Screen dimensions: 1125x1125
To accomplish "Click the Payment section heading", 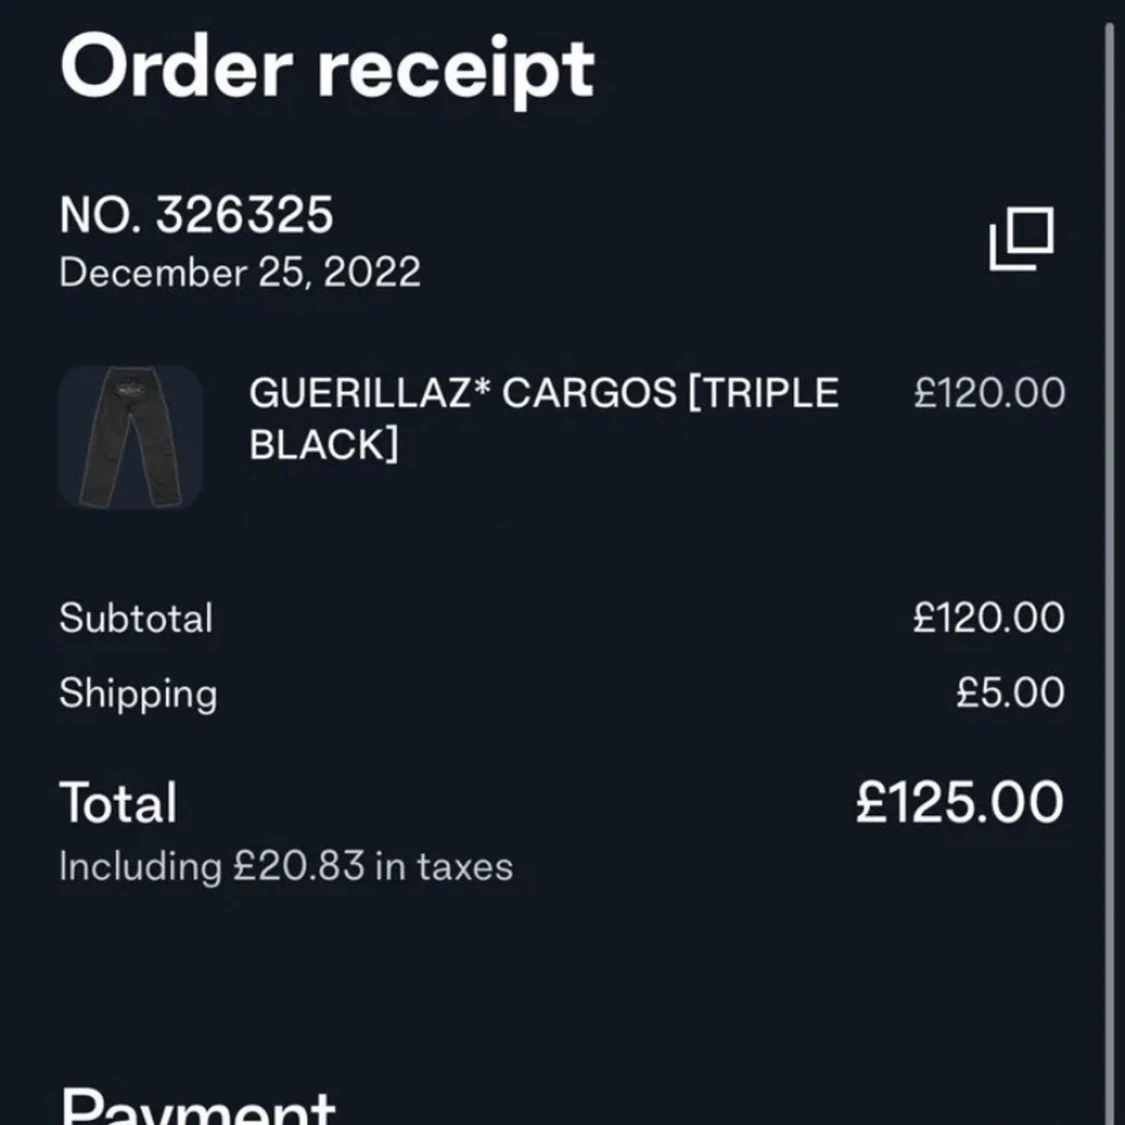I will 198,1108.
